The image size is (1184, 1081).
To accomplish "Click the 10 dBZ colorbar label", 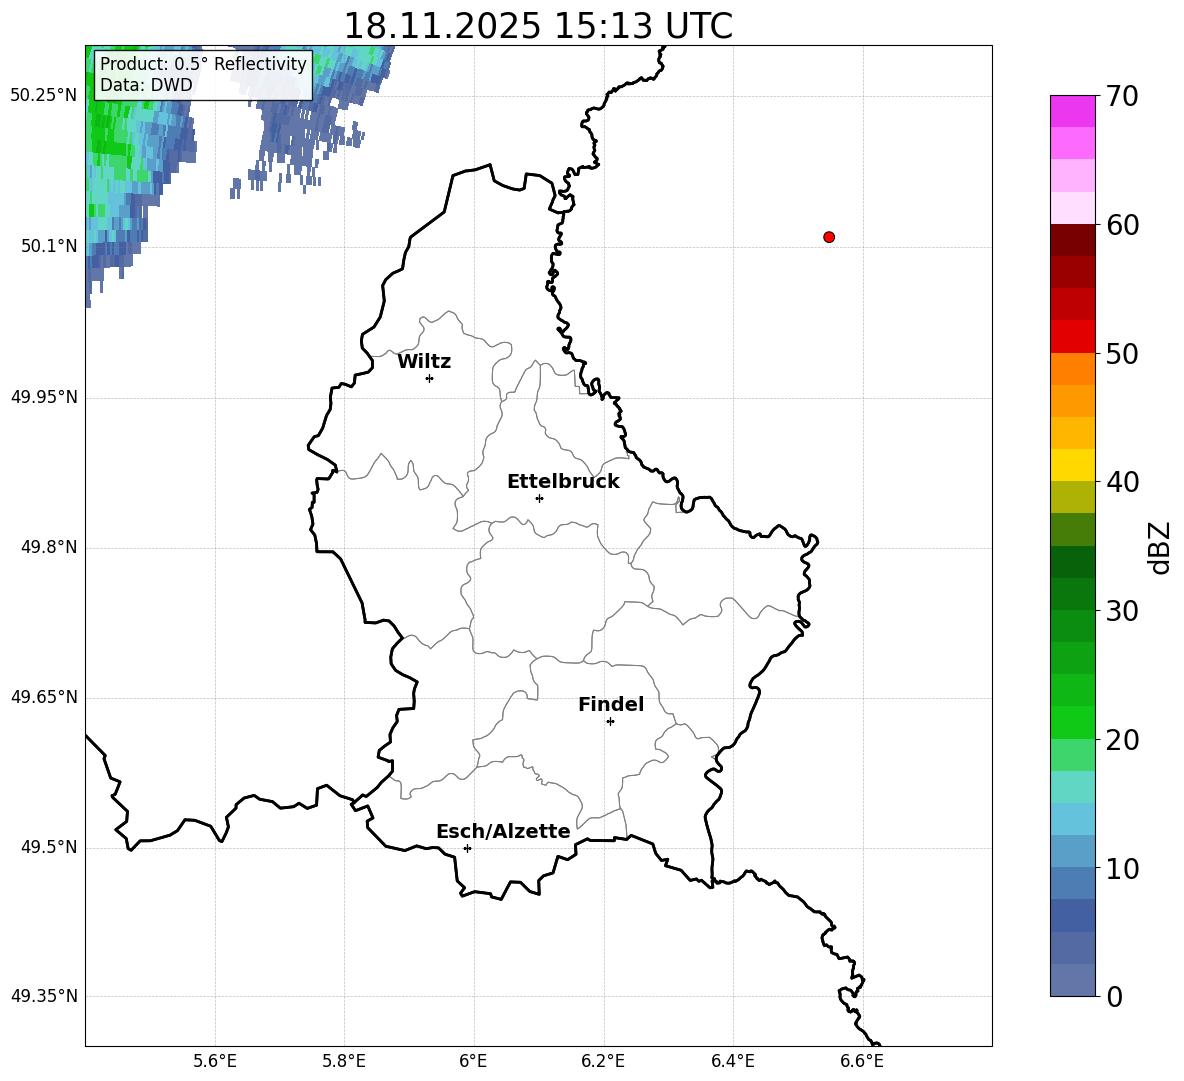I will click(1122, 868).
